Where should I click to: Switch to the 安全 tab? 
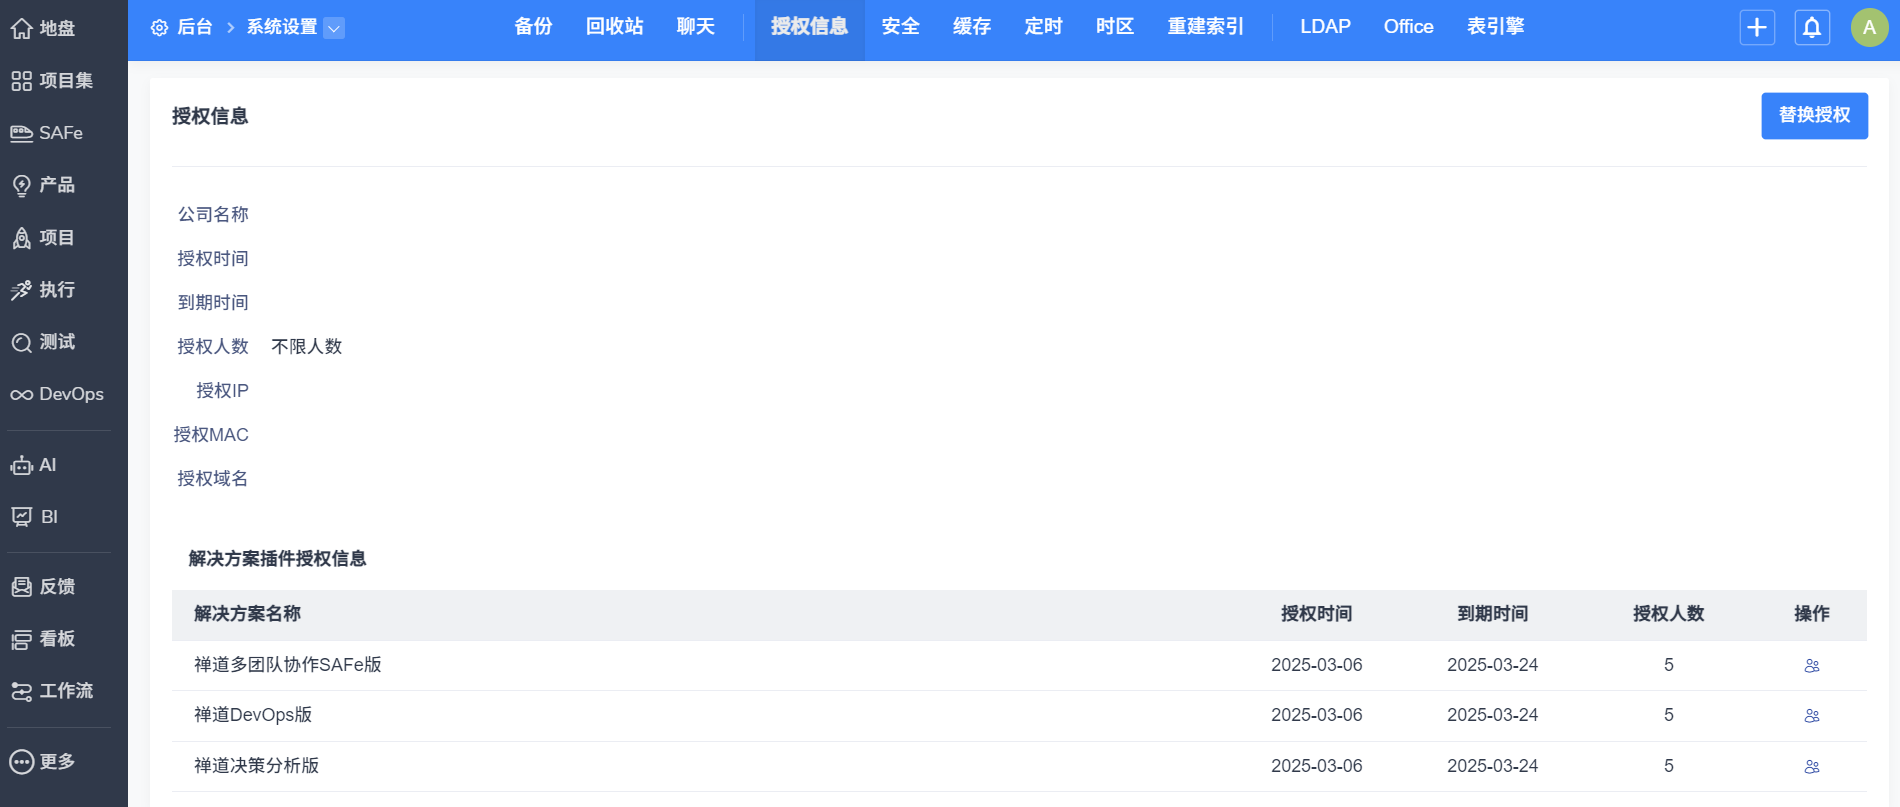900,27
